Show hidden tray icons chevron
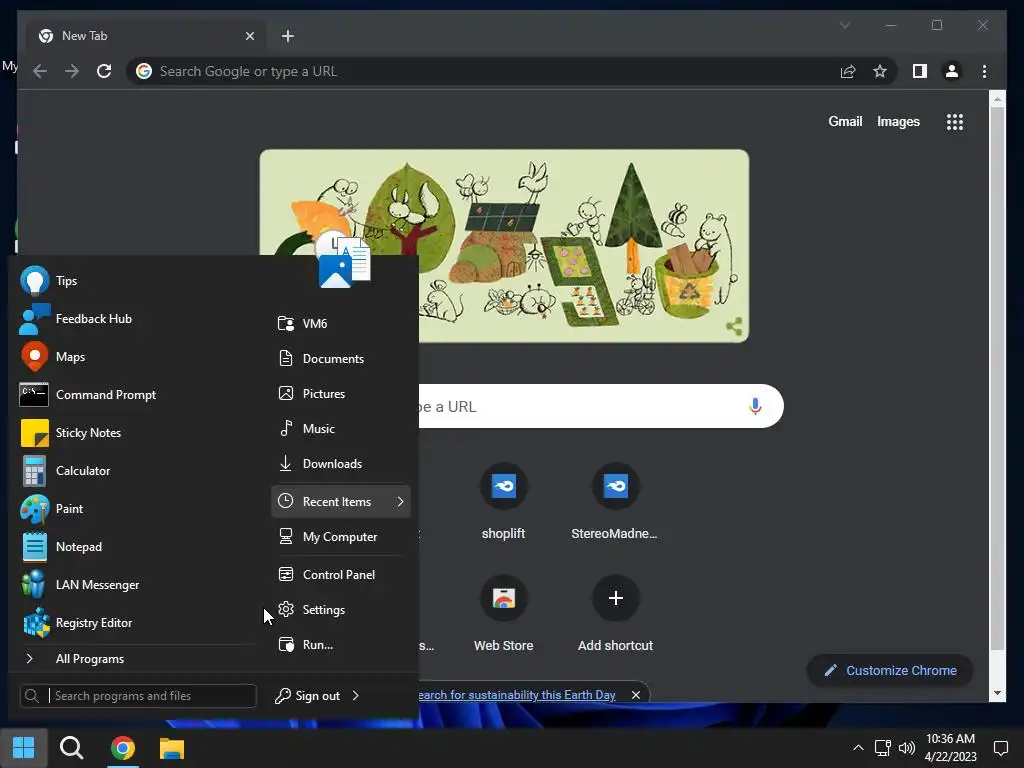Screen dimensions: 1024x768 (858, 748)
